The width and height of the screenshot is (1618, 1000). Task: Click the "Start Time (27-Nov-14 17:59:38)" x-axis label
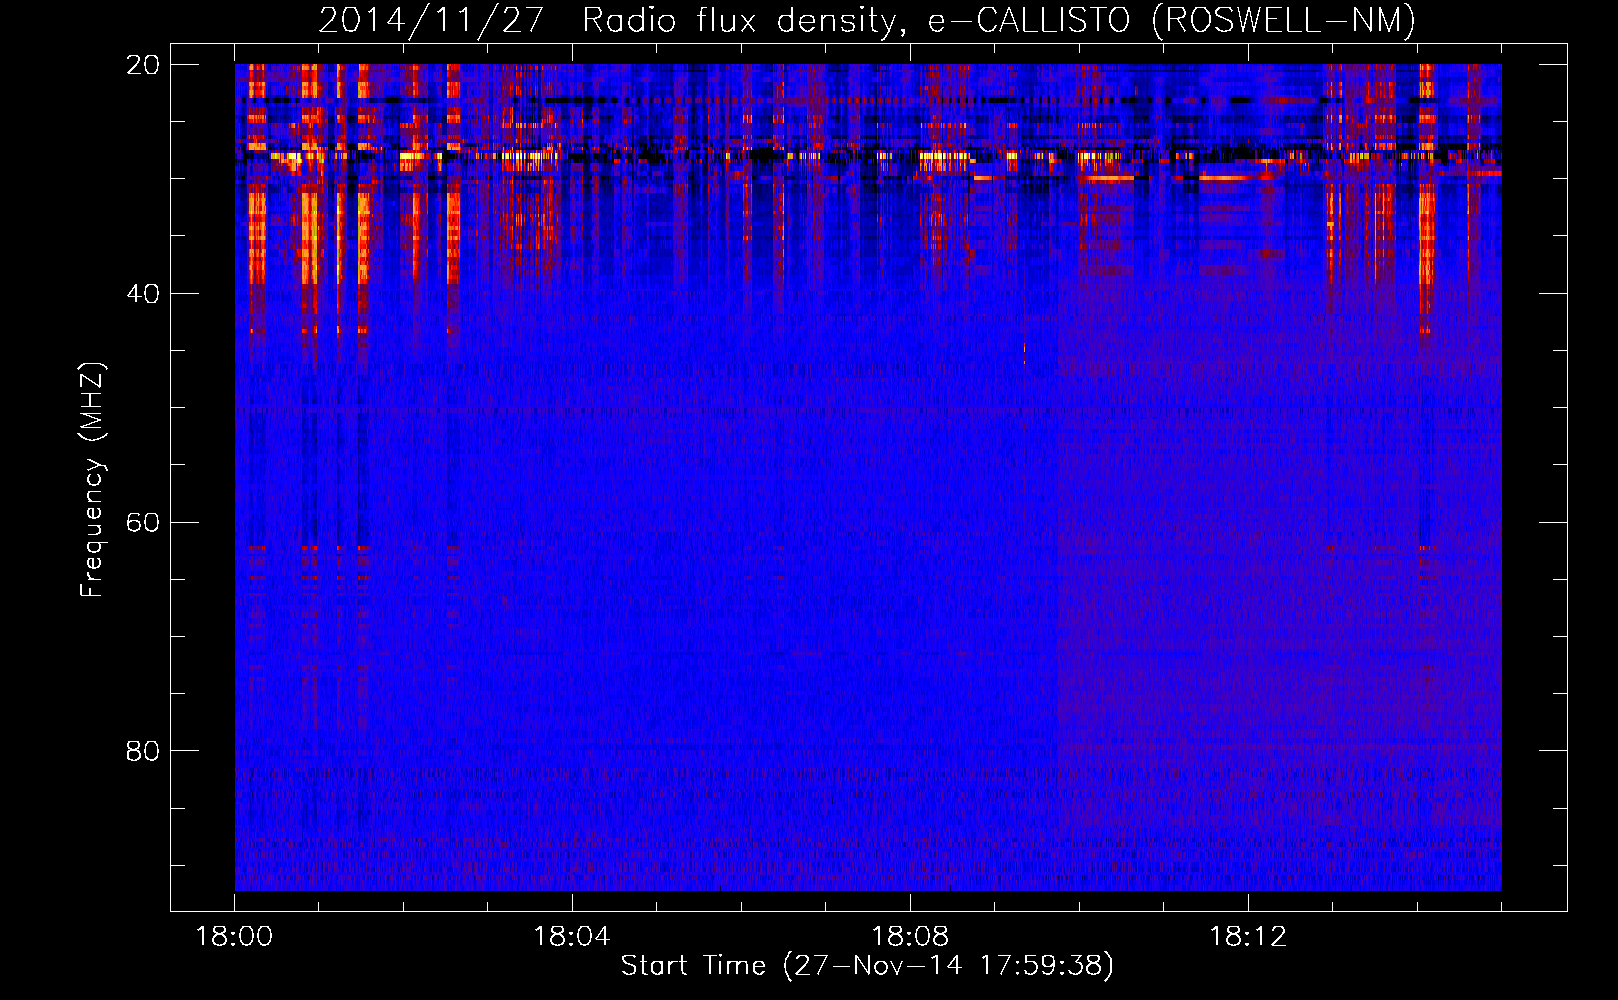coord(867,966)
